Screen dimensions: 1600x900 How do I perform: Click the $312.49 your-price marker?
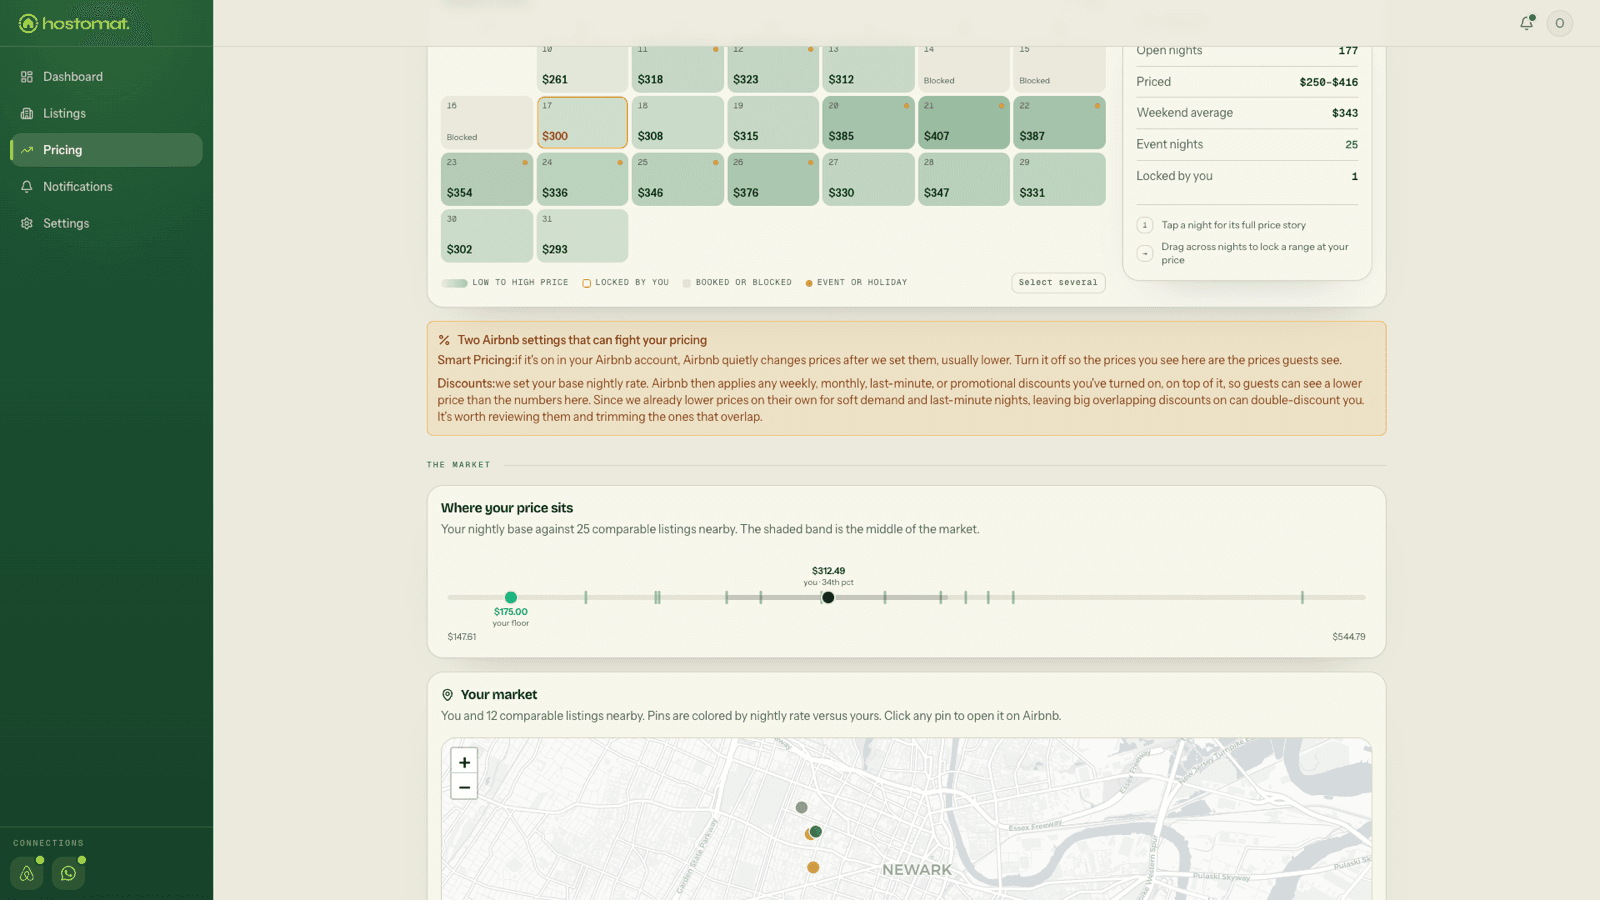[x=828, y=597]
